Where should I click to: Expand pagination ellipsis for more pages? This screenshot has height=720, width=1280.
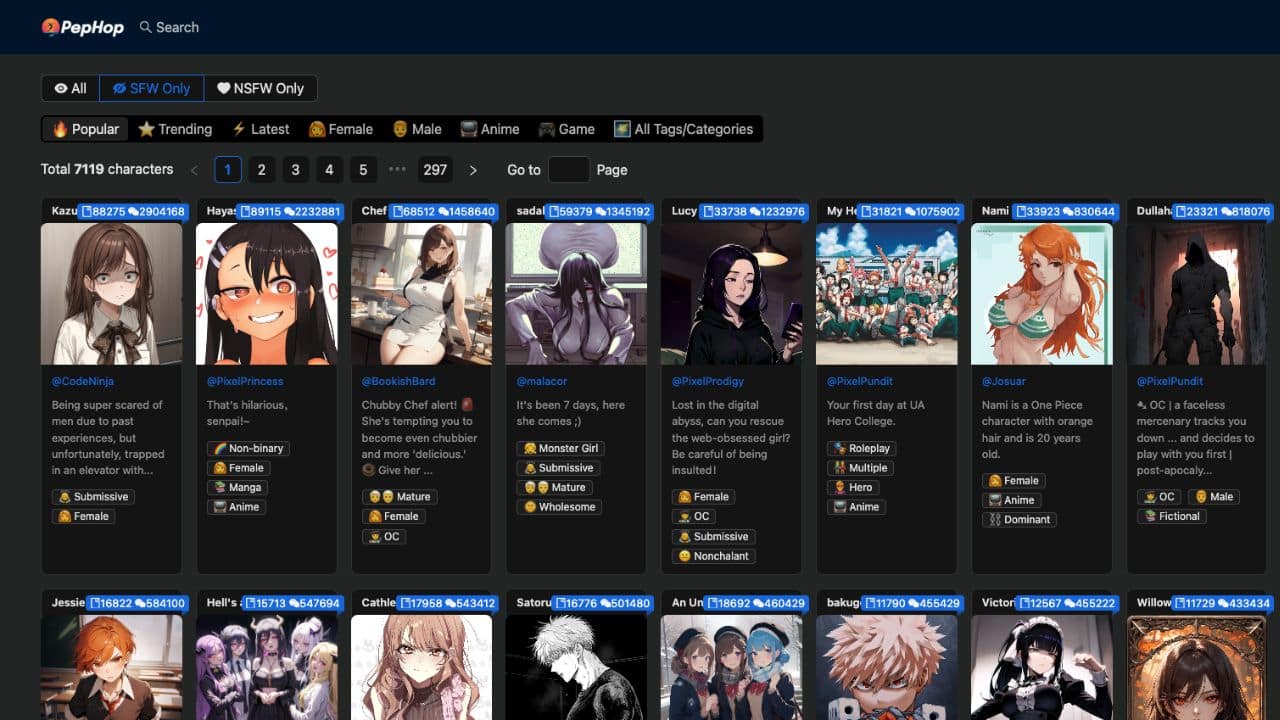pyautogui.click(x=397, y=170)
